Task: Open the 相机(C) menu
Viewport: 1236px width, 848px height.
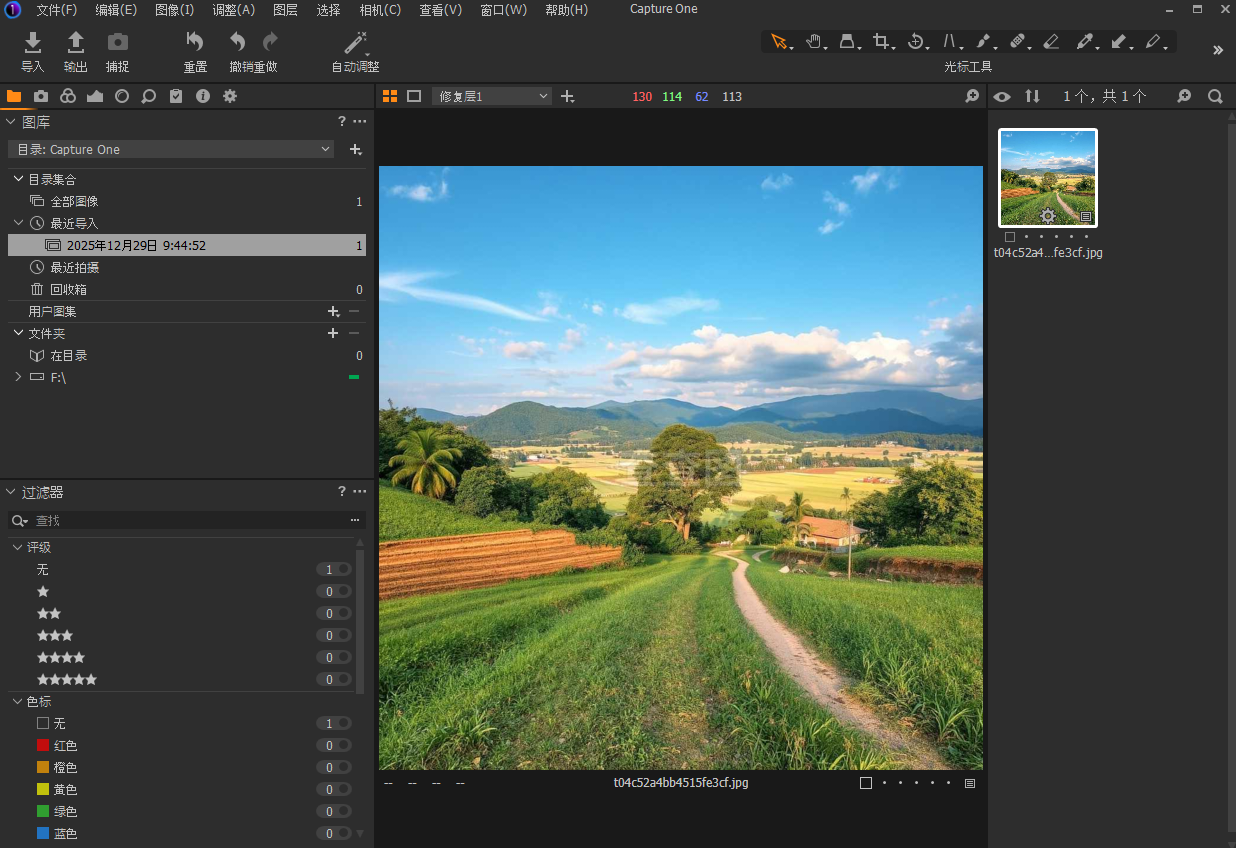Action: point(380,10)
